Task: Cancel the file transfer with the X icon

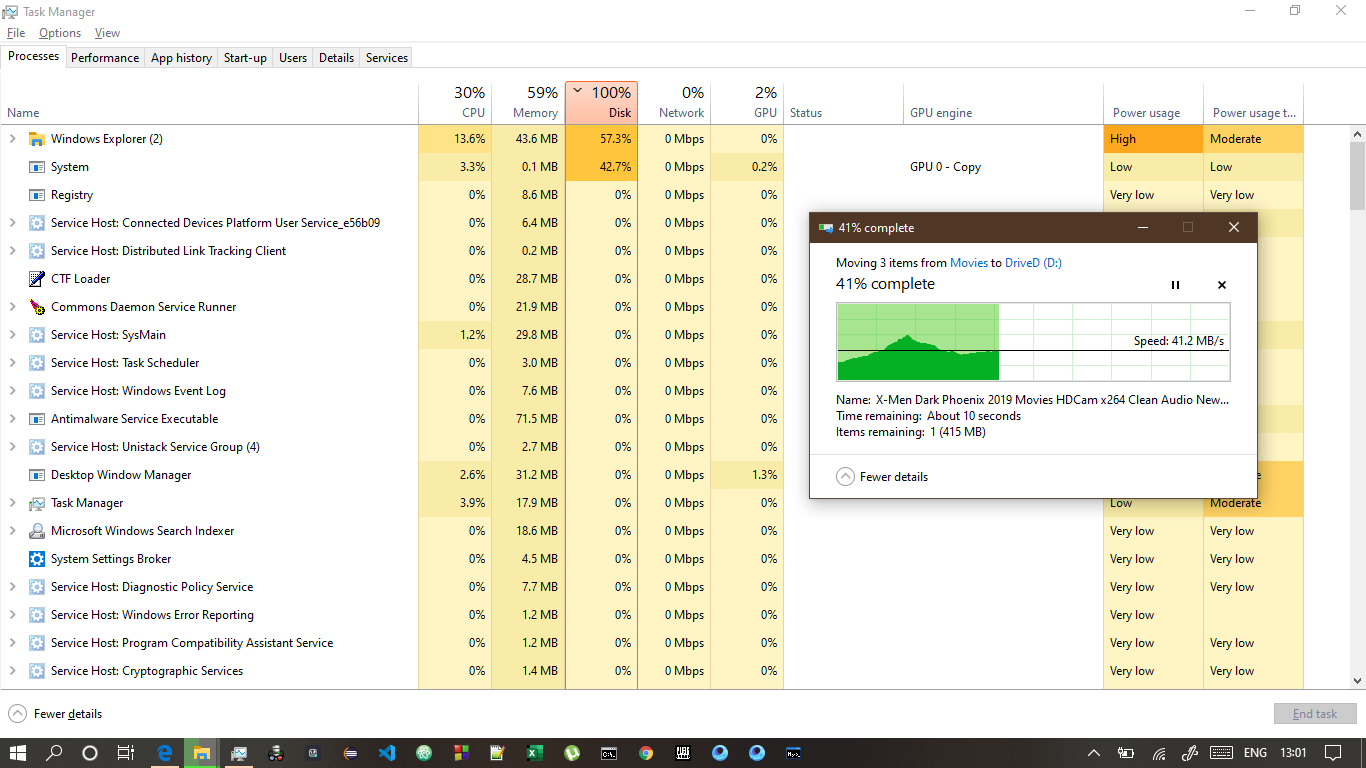Action: (x=1221, y=285)
